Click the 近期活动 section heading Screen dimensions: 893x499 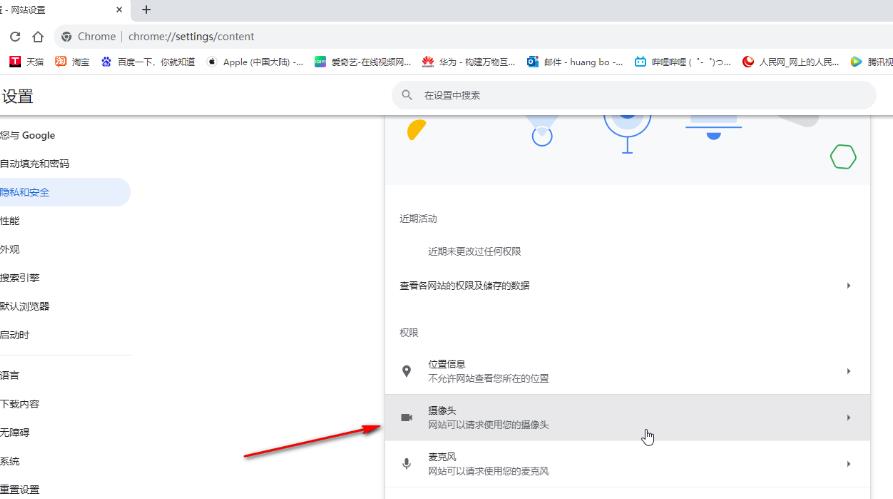click(418, 219)
